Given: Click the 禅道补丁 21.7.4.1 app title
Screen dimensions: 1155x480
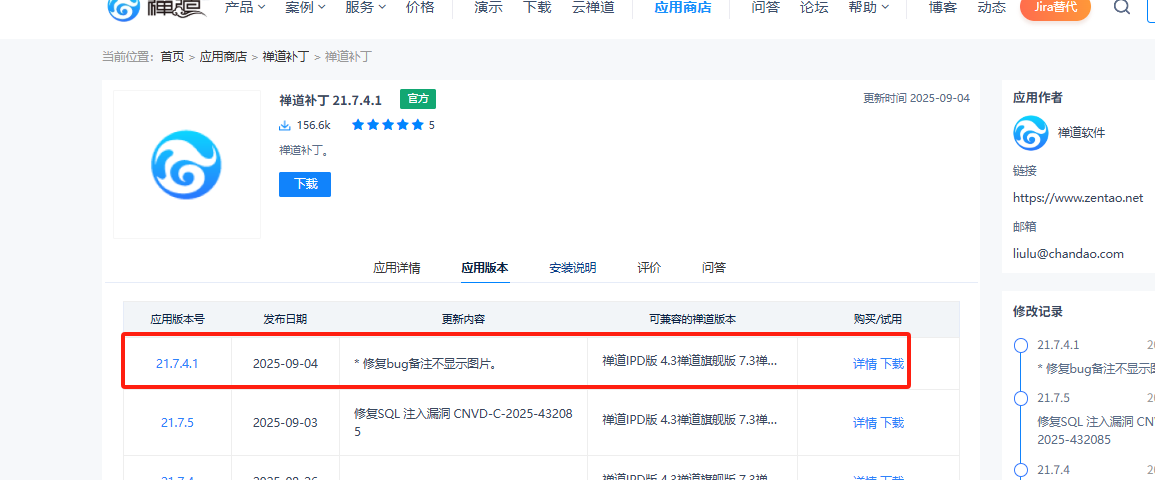Looking at the screenshot, I should click(x=331, y=99).
